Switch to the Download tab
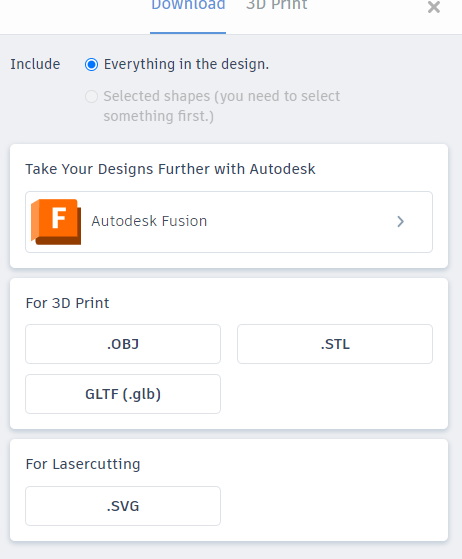The width and height of the screenshot is (462, 559). click(188, 5)
